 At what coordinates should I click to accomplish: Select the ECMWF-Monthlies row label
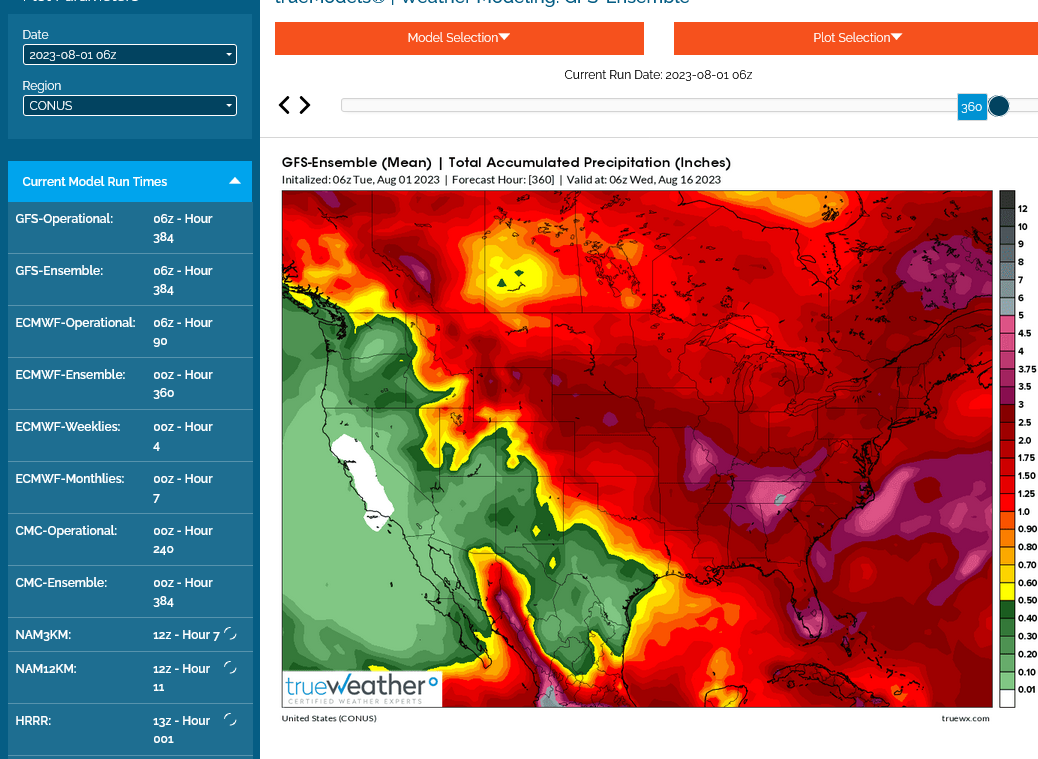click(70, 478)
